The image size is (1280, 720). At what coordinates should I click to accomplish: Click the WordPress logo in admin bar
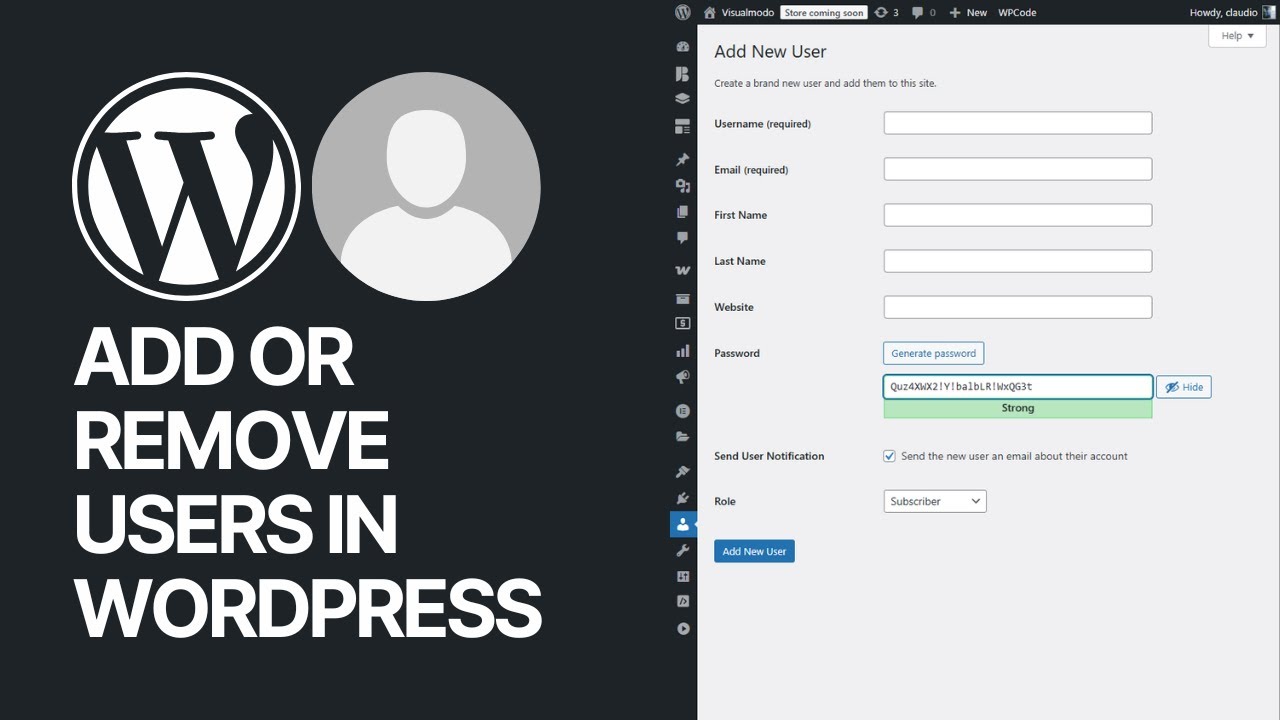click(683, 12)
